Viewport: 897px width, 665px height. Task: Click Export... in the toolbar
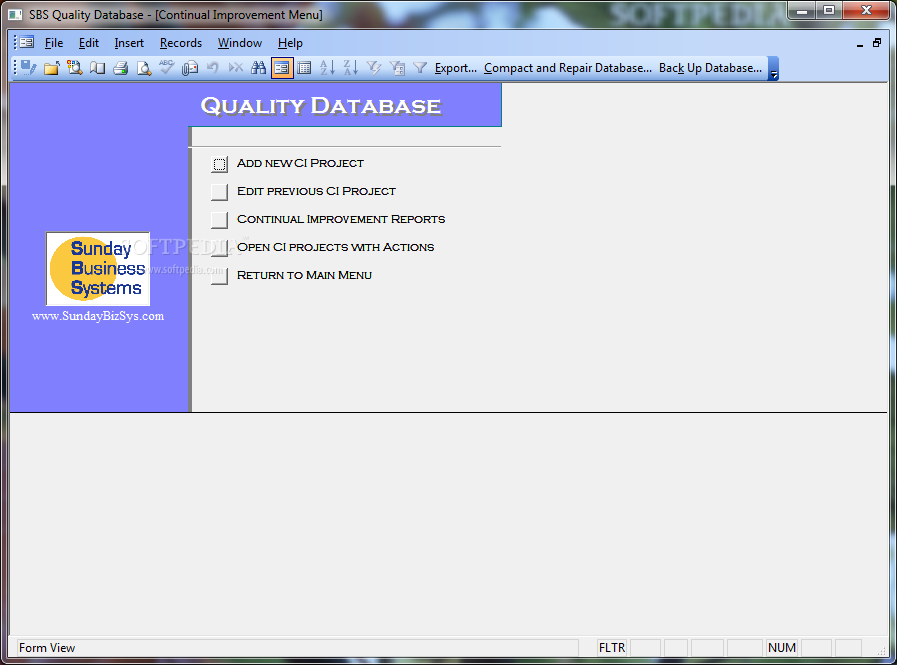[x=455, y=68]
